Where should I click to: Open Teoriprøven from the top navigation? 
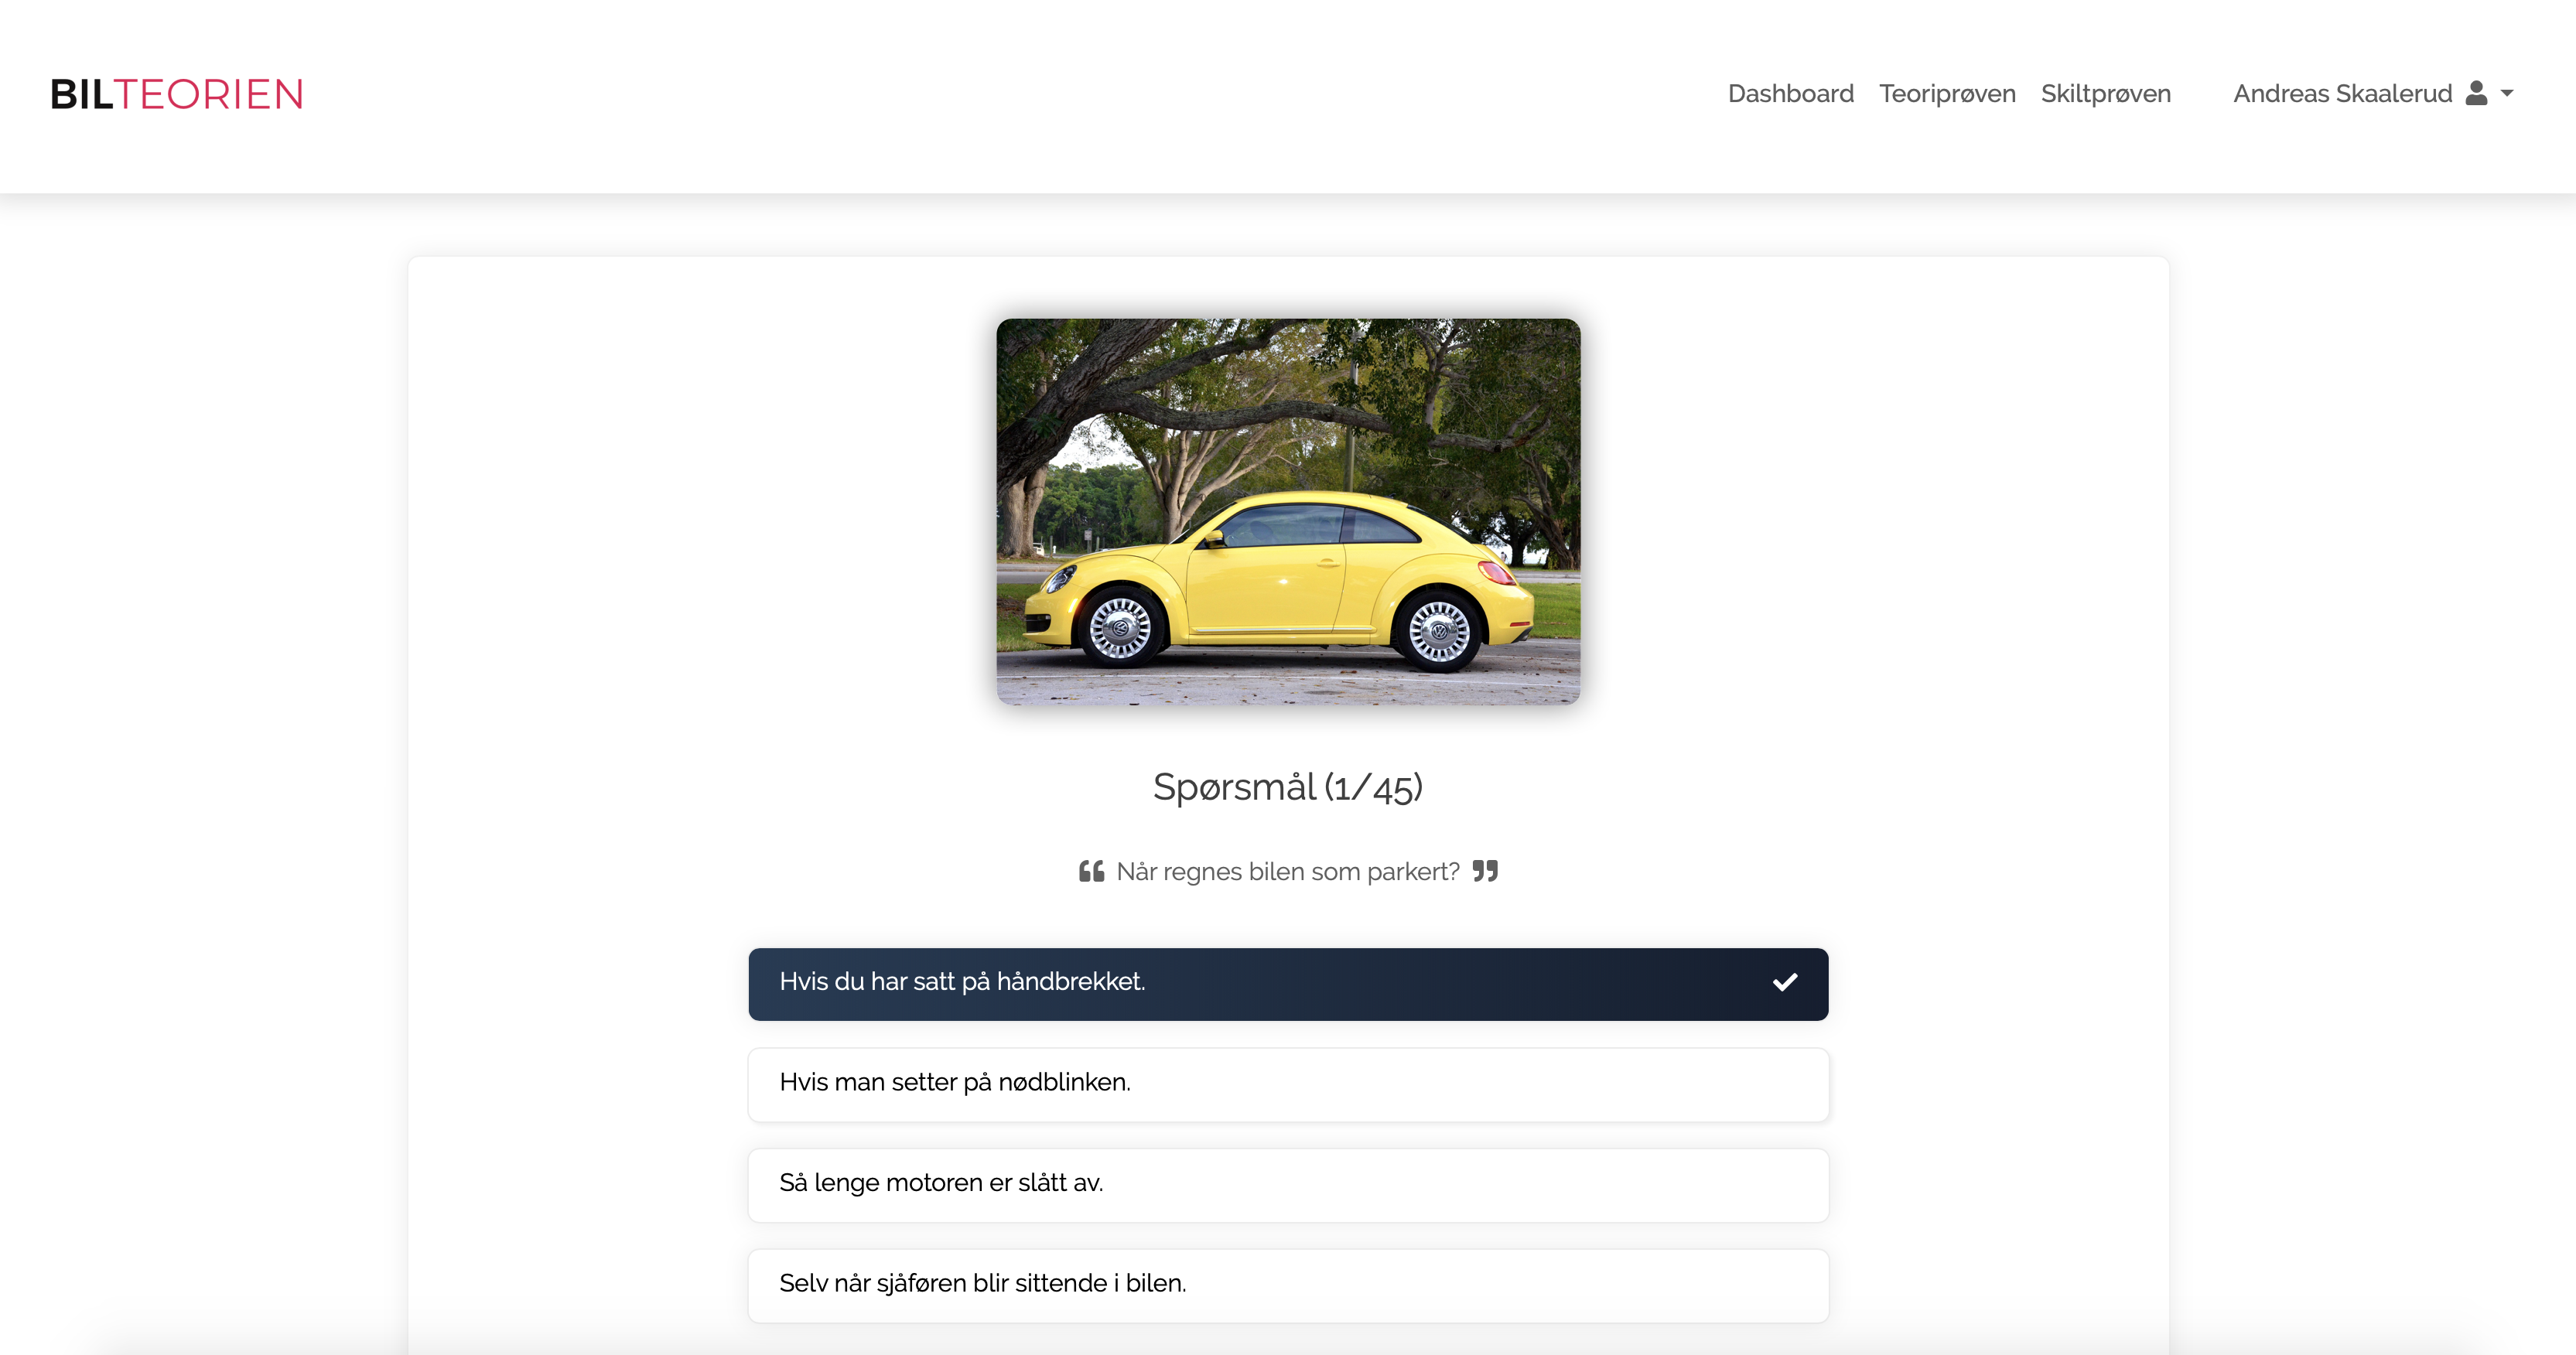click(1946, 93)
